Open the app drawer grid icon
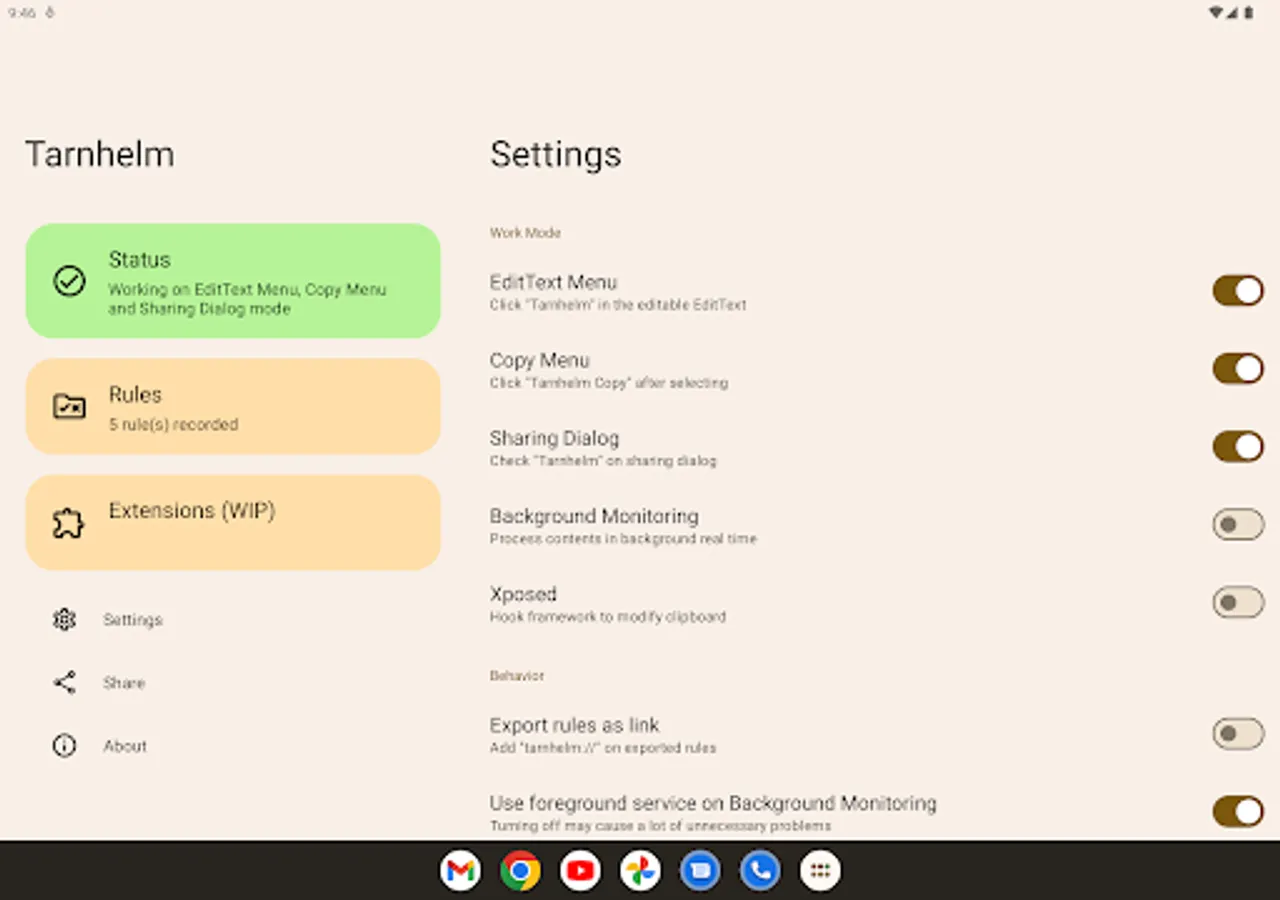Image resolution: width=1280 pixels, height=900 pixels. click(x=820, y=871)
